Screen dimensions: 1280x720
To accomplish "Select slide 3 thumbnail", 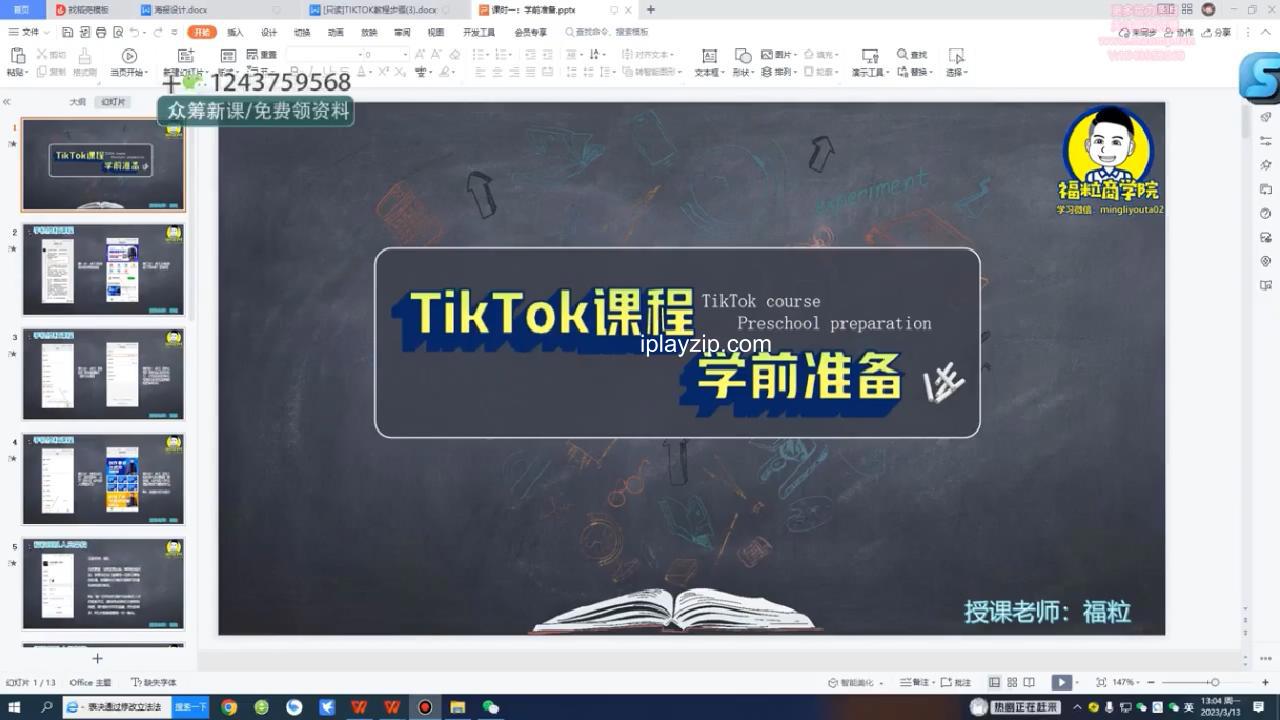I will pyautogui.click(x=103, y=374).
